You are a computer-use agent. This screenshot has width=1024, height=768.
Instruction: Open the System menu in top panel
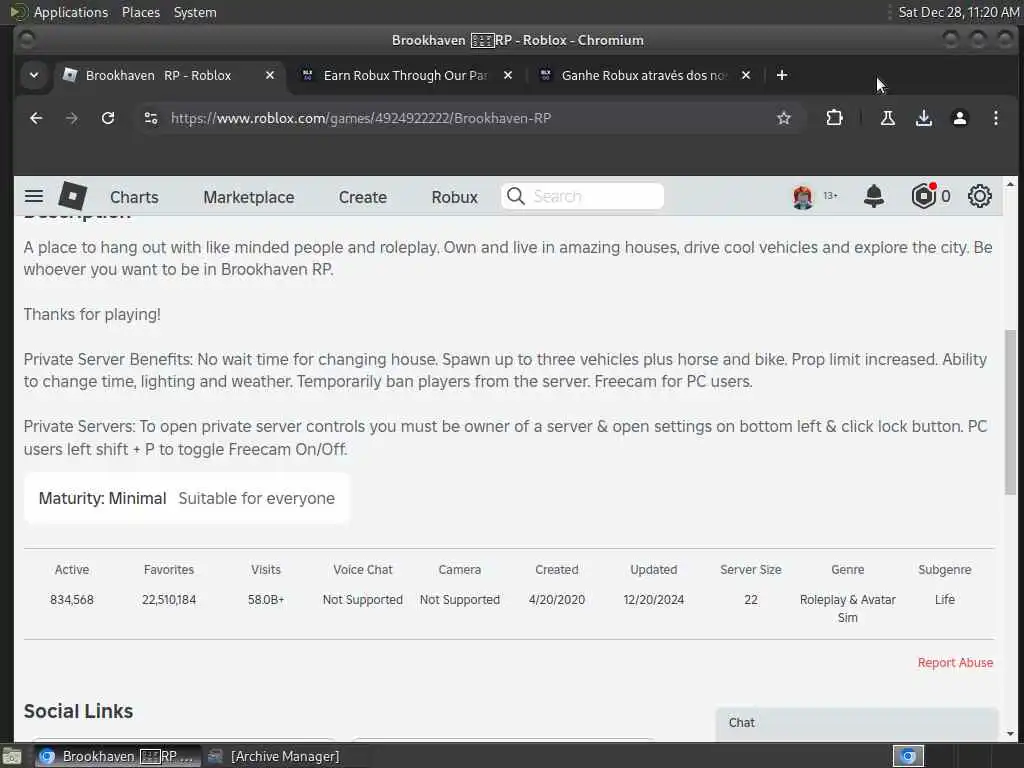point(195,12)
